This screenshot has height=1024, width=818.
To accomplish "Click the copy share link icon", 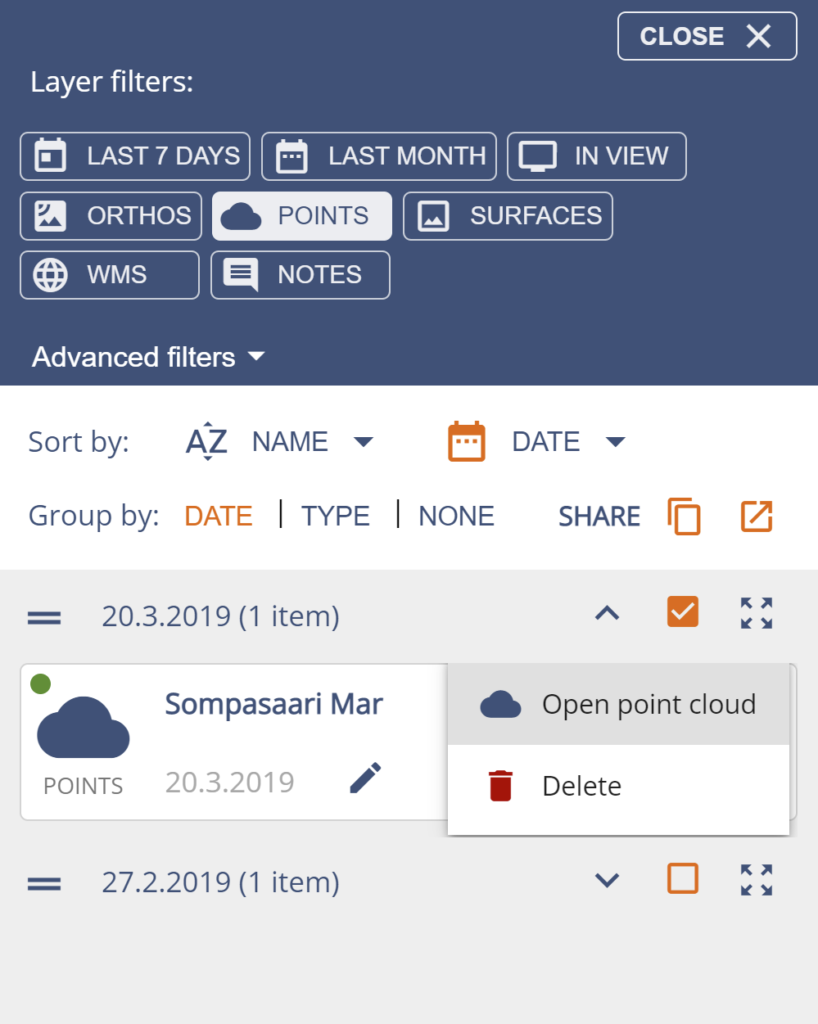I will (684, 516).
